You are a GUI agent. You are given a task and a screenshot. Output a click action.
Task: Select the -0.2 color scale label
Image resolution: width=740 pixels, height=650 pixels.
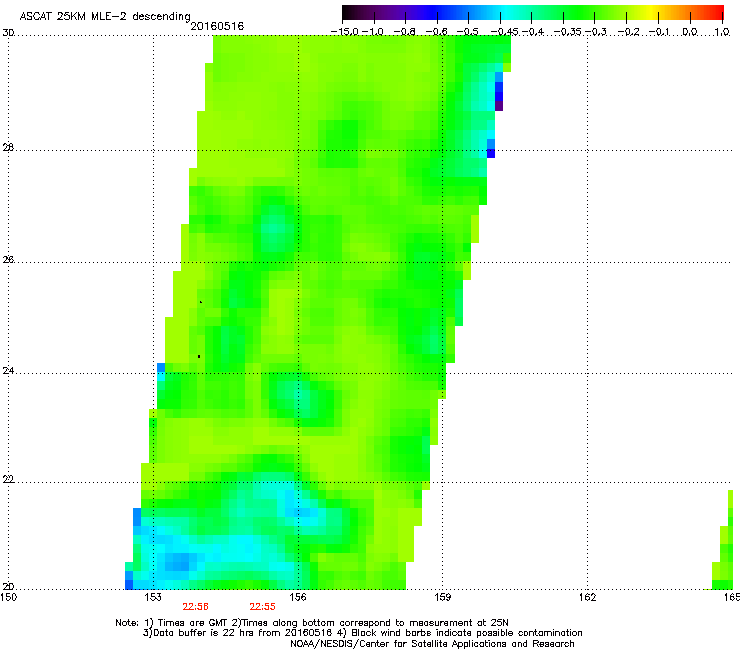(628, 32)
